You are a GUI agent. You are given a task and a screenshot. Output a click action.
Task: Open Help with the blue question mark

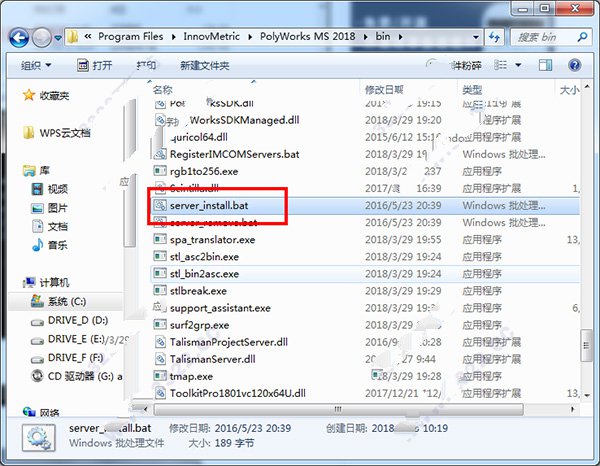[574, 65]
